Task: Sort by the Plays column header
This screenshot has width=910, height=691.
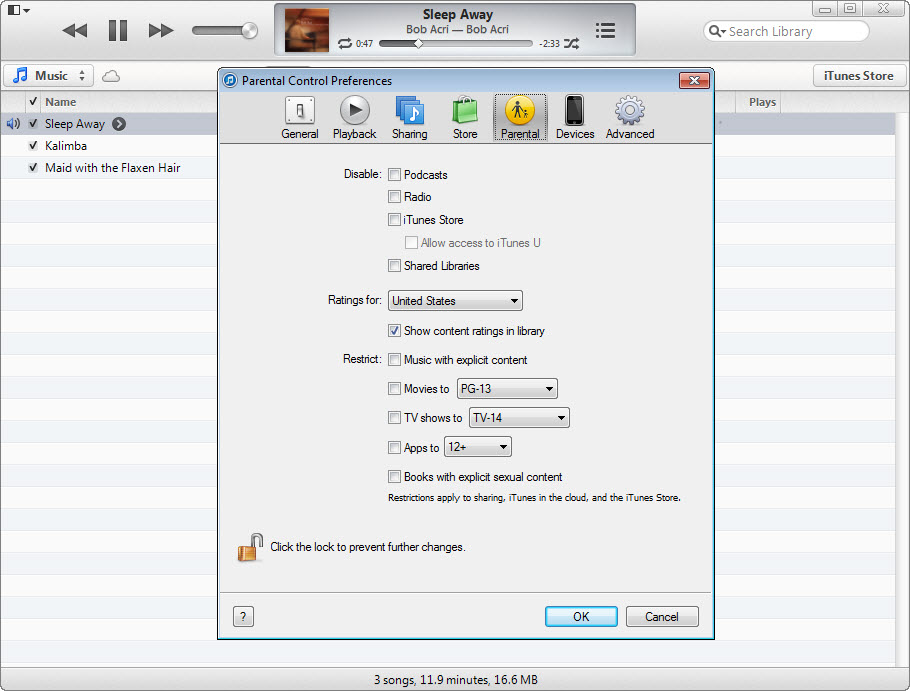Action: (762, 102)
